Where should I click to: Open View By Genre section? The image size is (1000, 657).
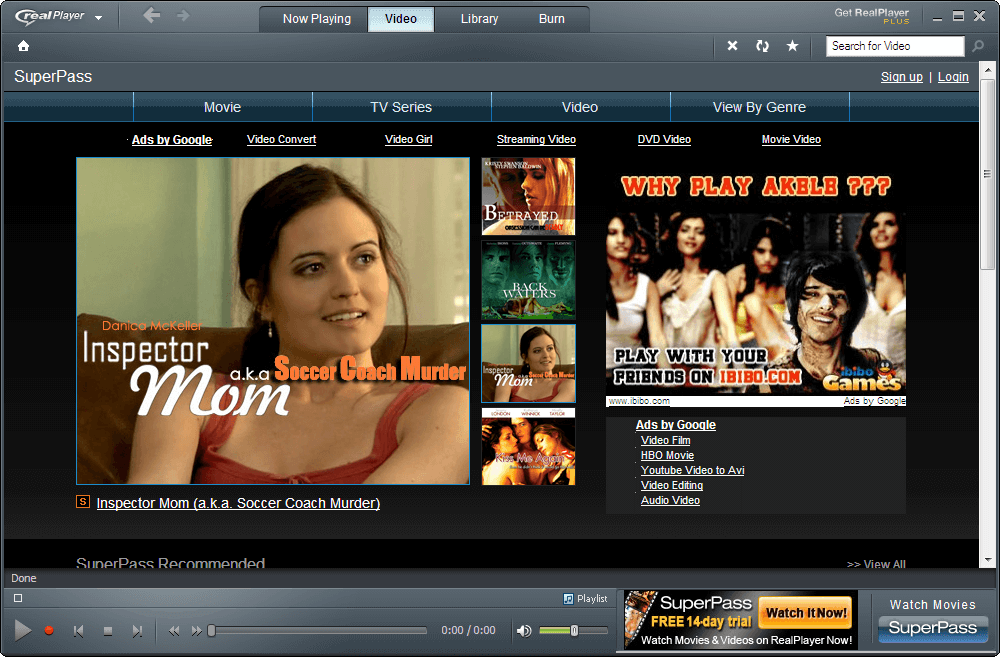tap(759, 107)
